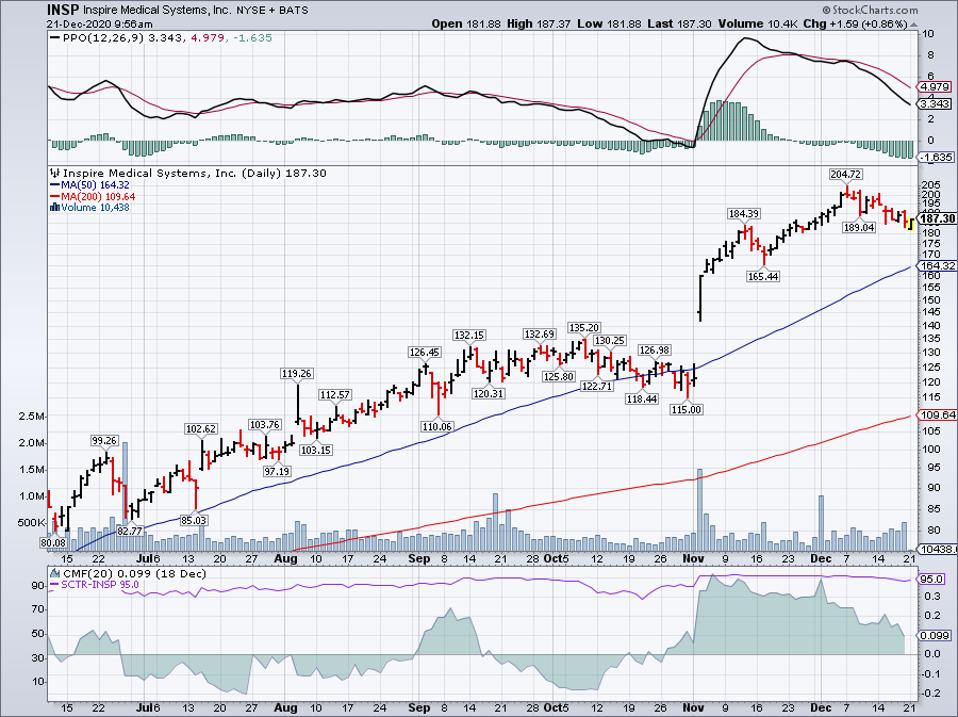Click the 135.20 price label

pos(583,327)
